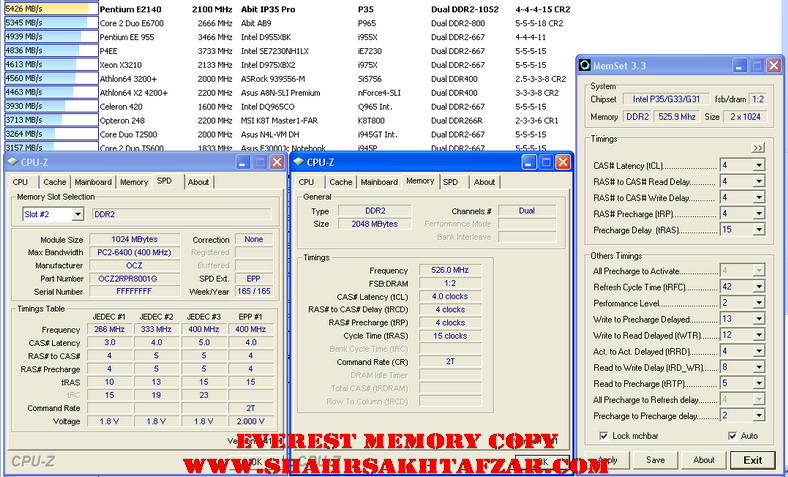
Task: Toggle the Auto checkbox in MemSet
Action: coord(733,436)
